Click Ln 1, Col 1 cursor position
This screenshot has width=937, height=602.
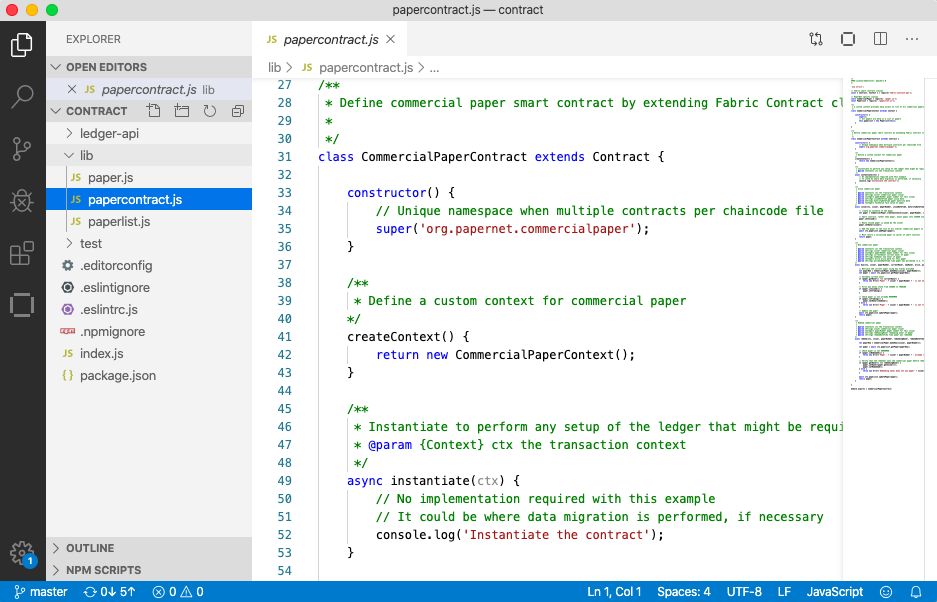tap(614, 592)
